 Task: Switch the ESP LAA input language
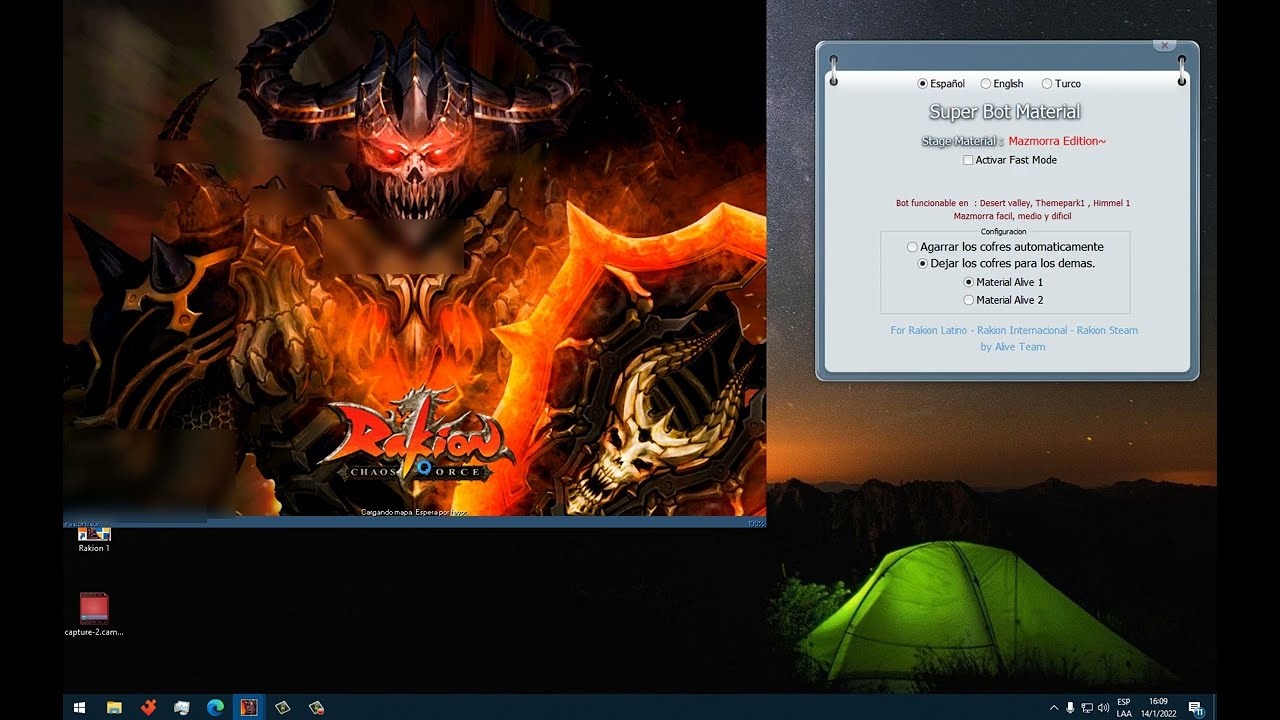point(1124,707)
